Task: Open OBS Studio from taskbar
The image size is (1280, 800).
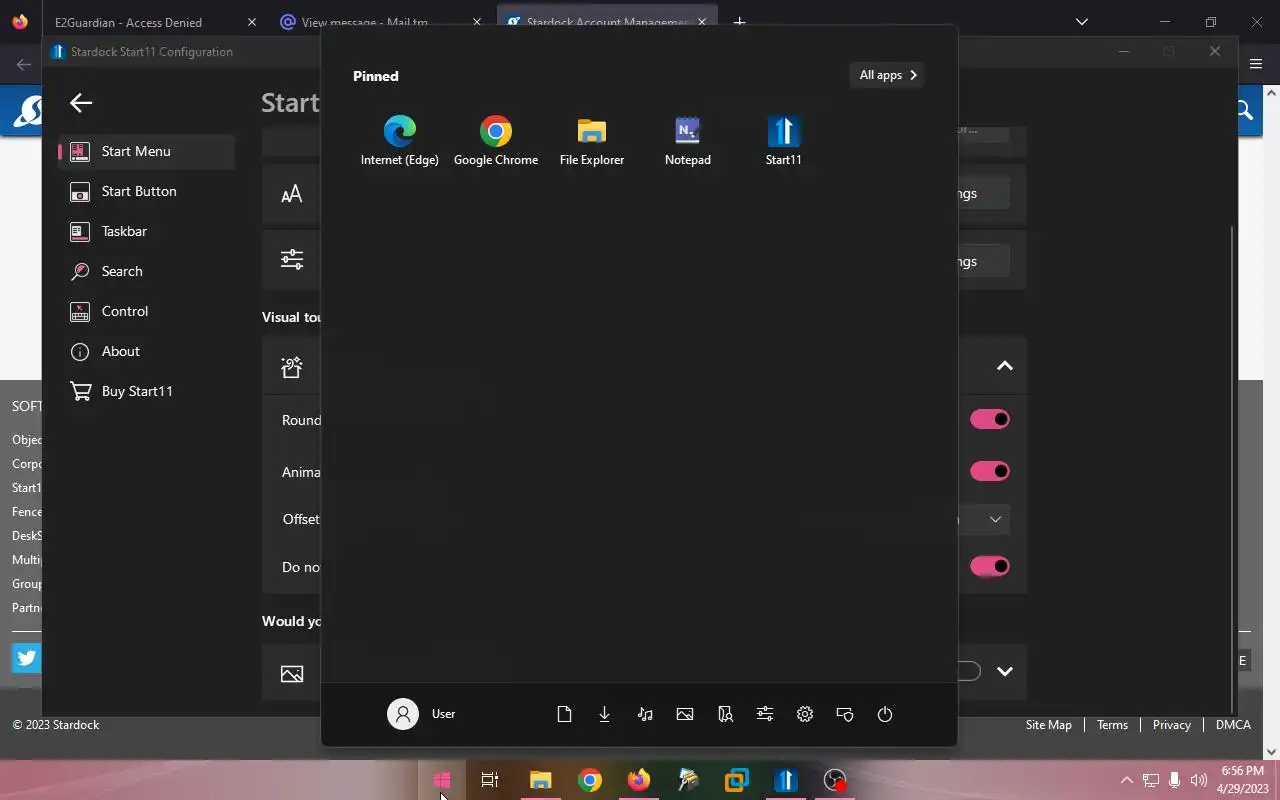Action: (835, 780)
